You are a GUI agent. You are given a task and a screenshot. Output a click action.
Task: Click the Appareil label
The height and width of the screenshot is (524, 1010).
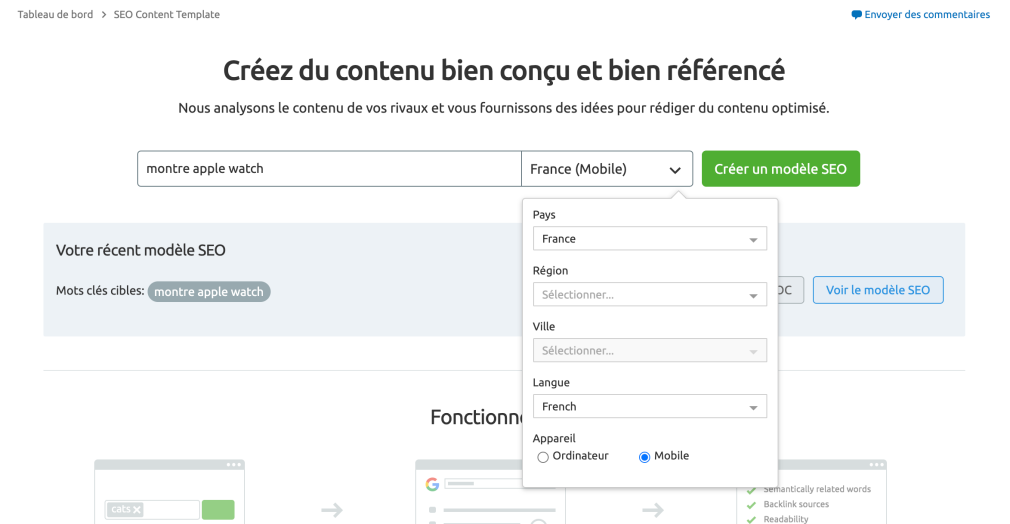pos(554,438)
